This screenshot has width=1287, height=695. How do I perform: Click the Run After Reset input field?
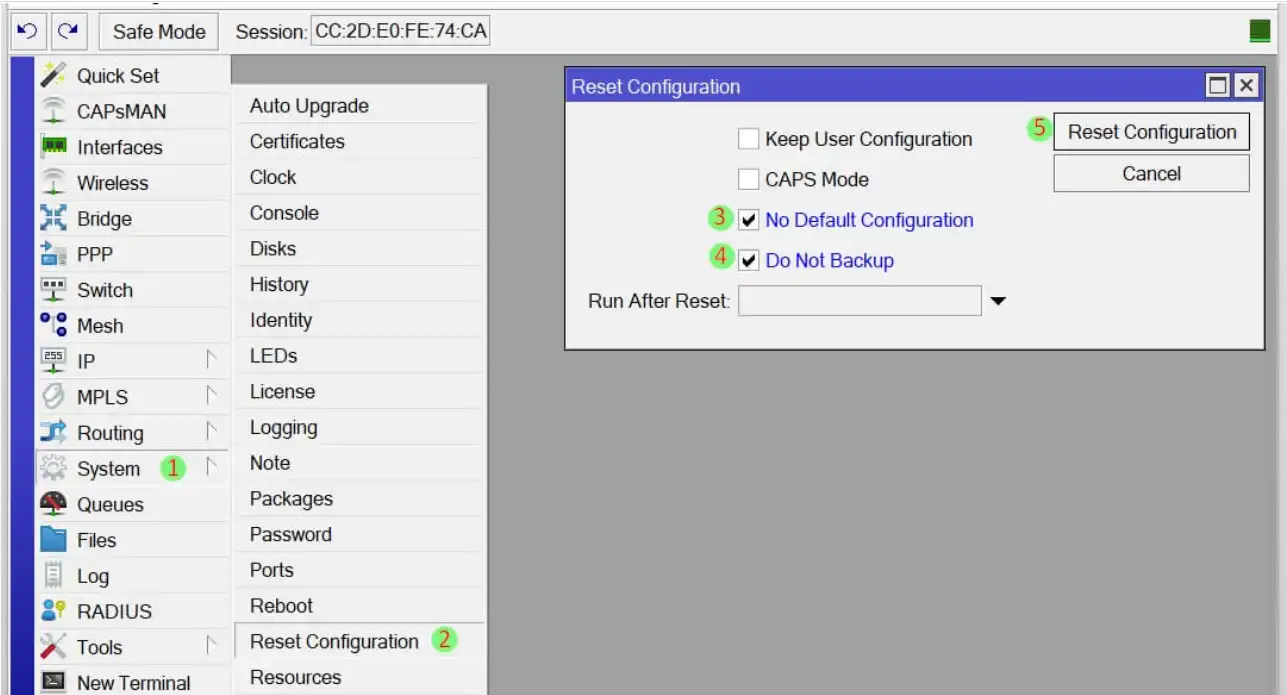pyautogui.click(x=859, y=301)
